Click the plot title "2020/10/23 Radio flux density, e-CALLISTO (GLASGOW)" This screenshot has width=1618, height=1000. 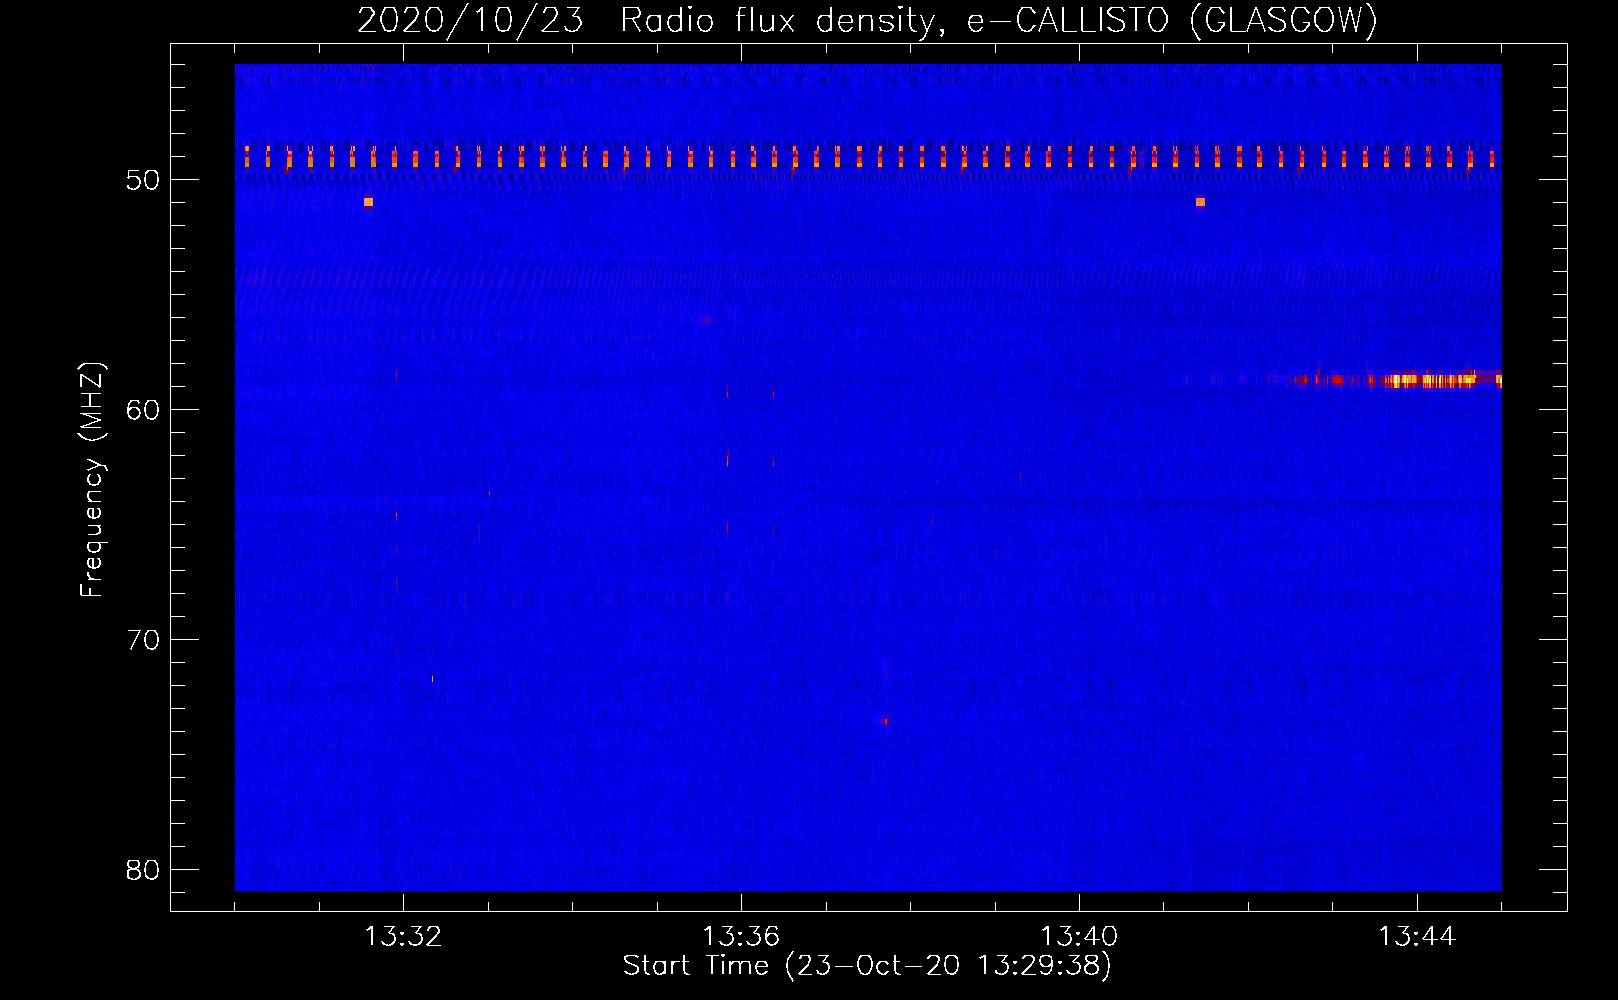tap(867, 20)
